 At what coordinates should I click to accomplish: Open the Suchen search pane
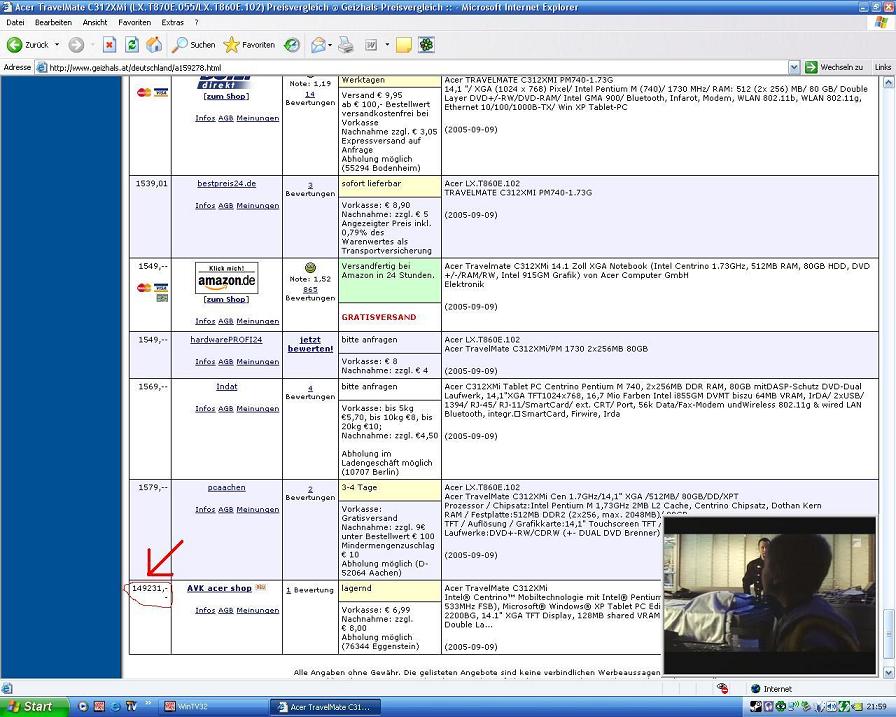(x=194, y=45)
